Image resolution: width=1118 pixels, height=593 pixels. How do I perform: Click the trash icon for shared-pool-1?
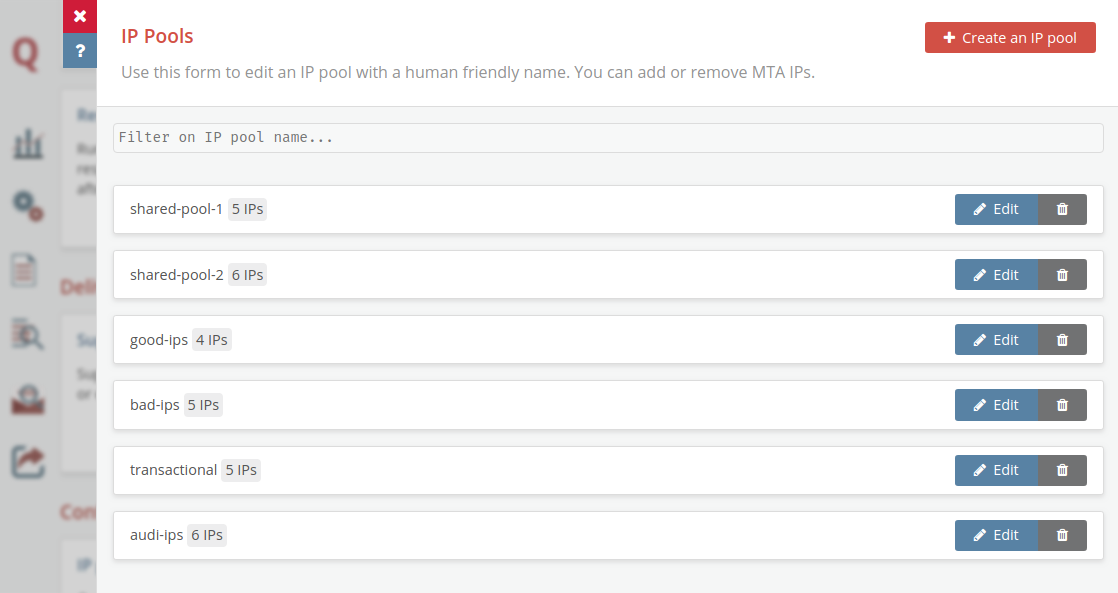click(1063, 209)
